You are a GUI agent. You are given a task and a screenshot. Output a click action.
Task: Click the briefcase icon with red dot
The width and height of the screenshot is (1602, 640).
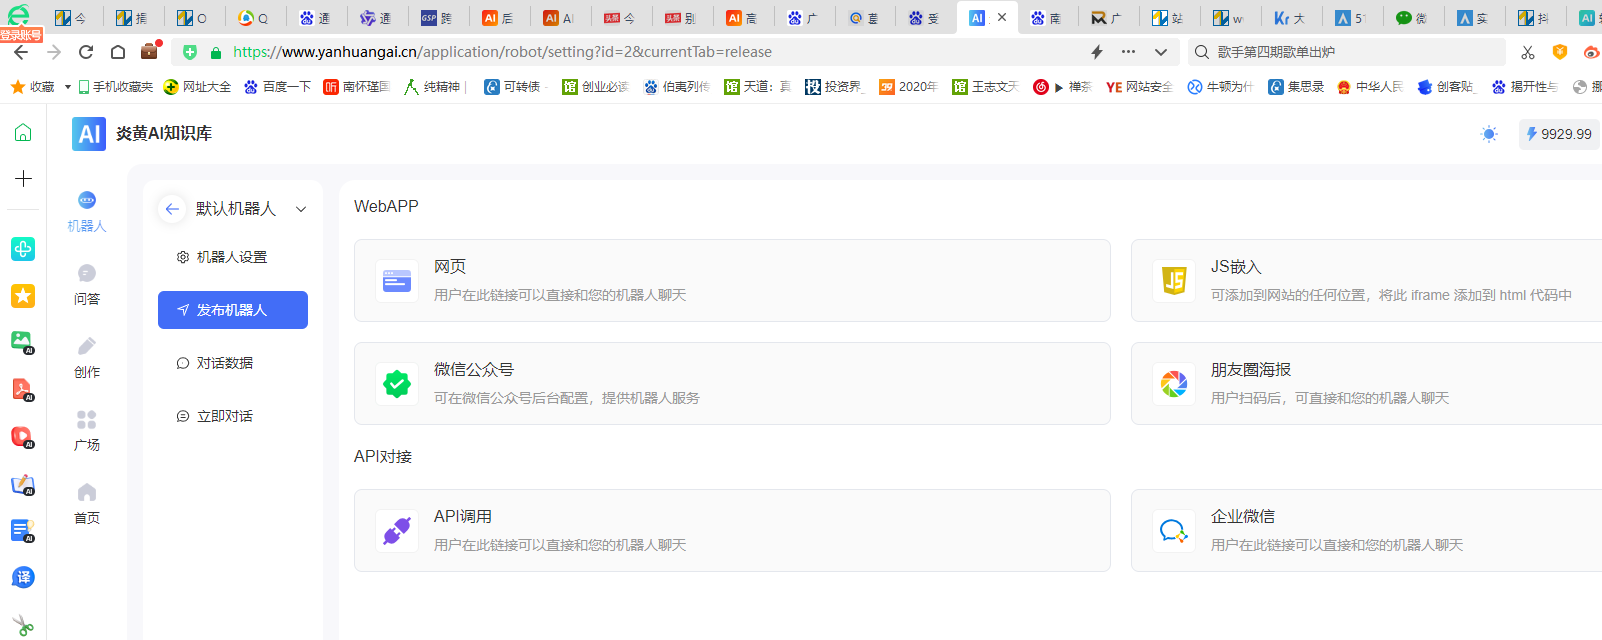click(x=150, y=51)
